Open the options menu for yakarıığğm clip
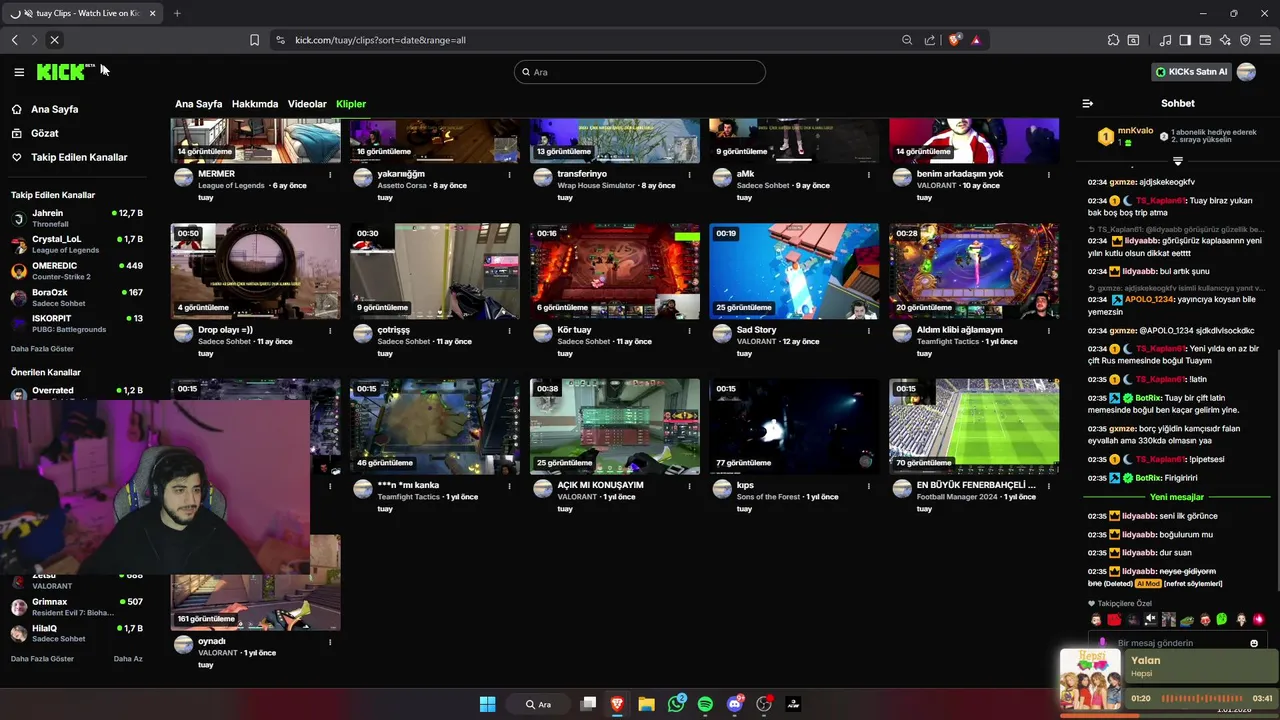 (509, 175)
